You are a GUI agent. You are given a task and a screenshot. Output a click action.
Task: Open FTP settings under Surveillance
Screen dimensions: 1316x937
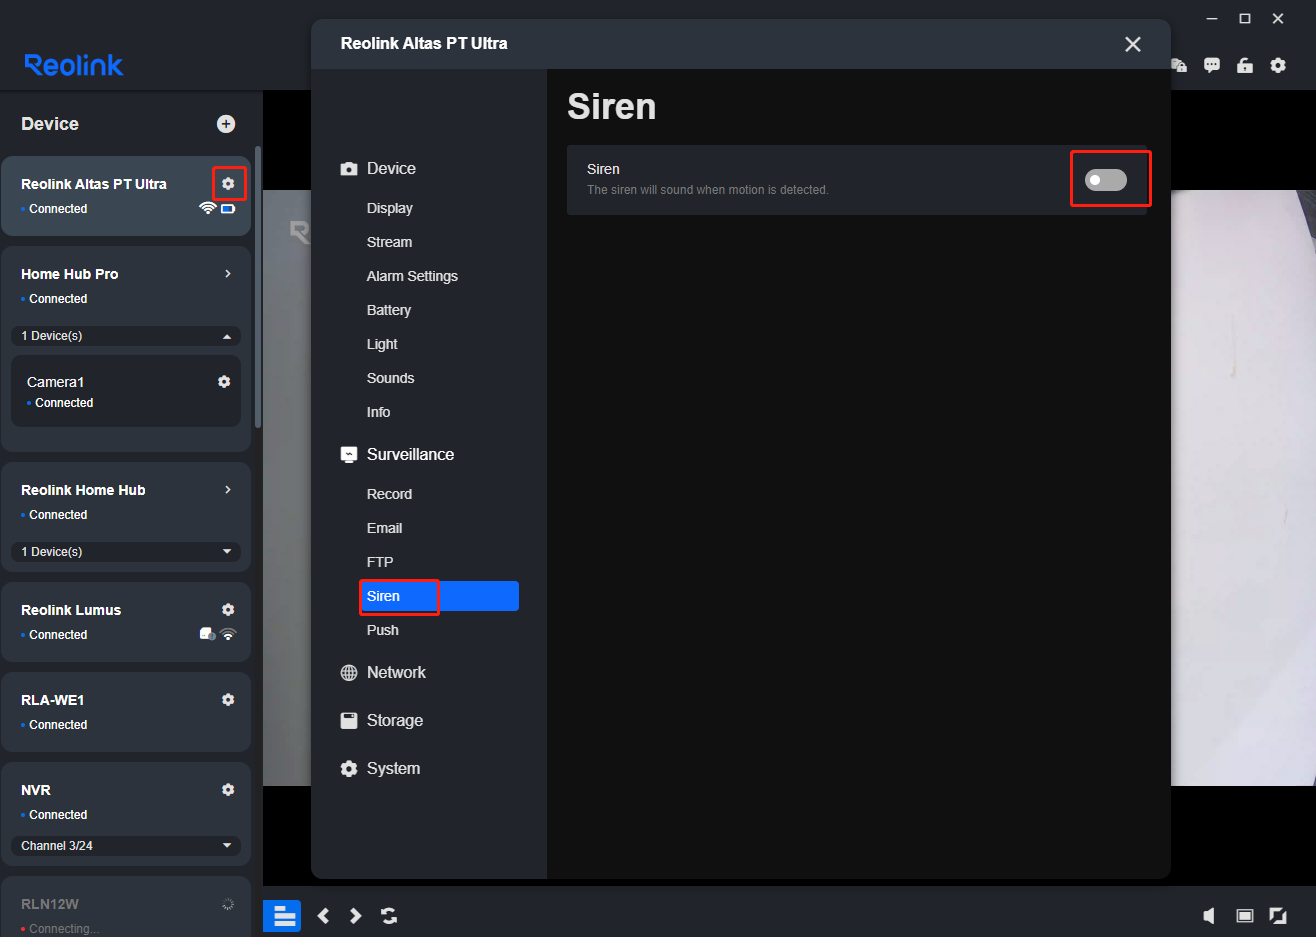pyautogui.click(x=380, y=562)
